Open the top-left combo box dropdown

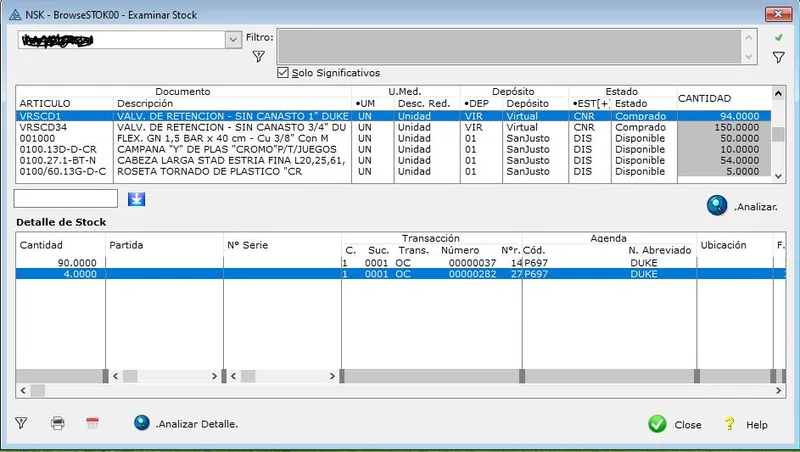click(233, 39)
